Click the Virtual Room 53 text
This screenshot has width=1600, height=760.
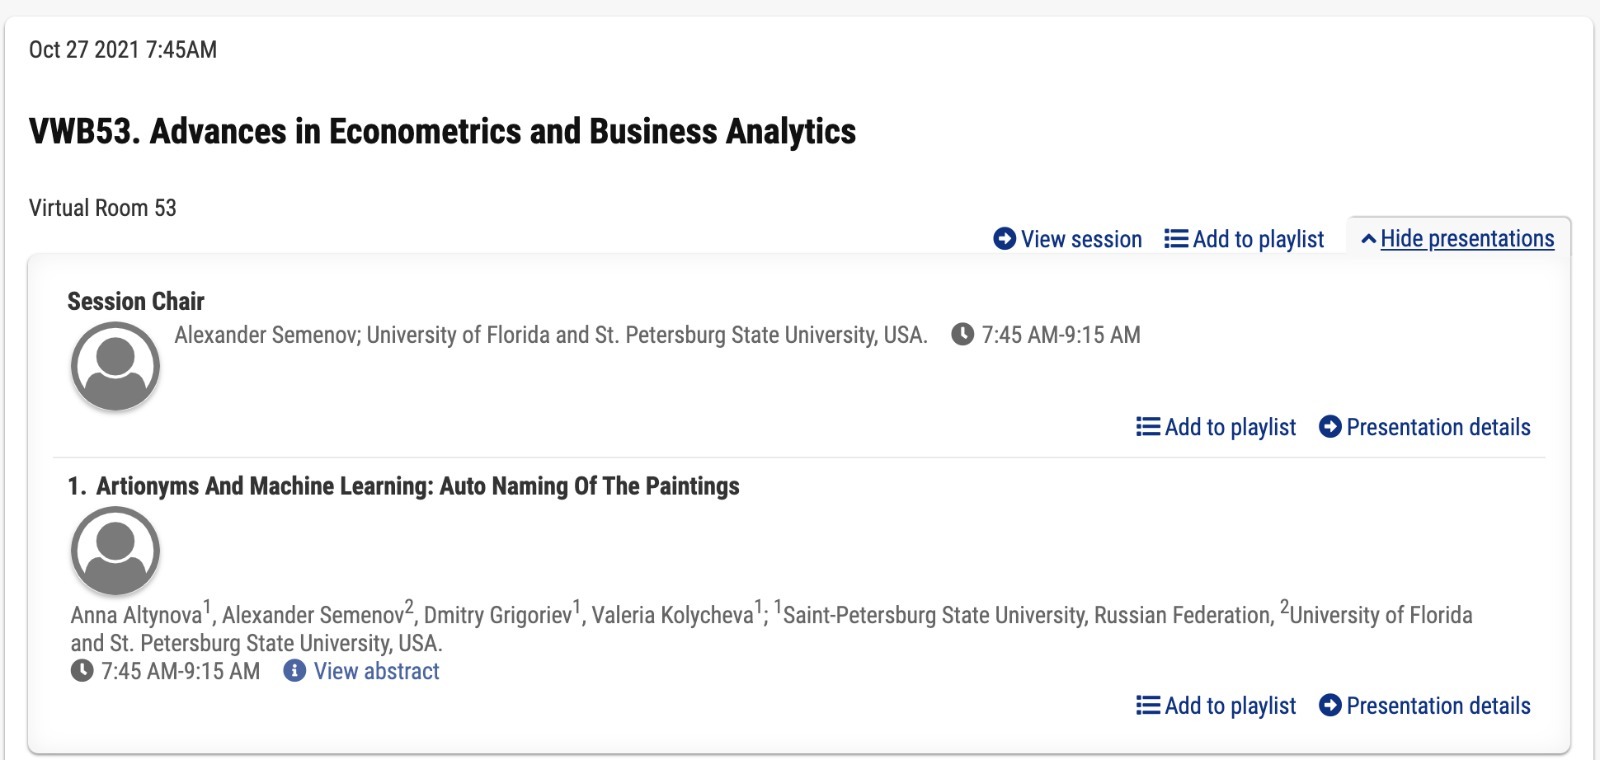pyautogui.click(x=103, y=208)
